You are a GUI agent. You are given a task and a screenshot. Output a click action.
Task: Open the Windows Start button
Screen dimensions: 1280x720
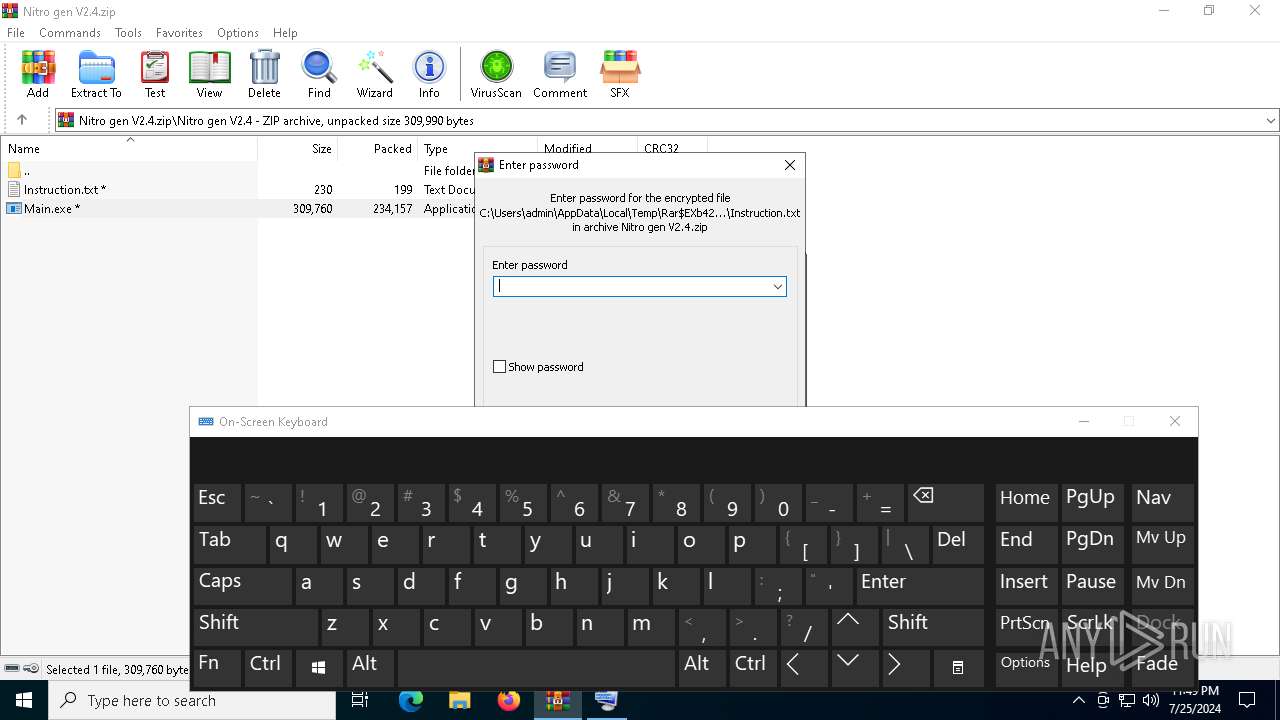[24, 700]
